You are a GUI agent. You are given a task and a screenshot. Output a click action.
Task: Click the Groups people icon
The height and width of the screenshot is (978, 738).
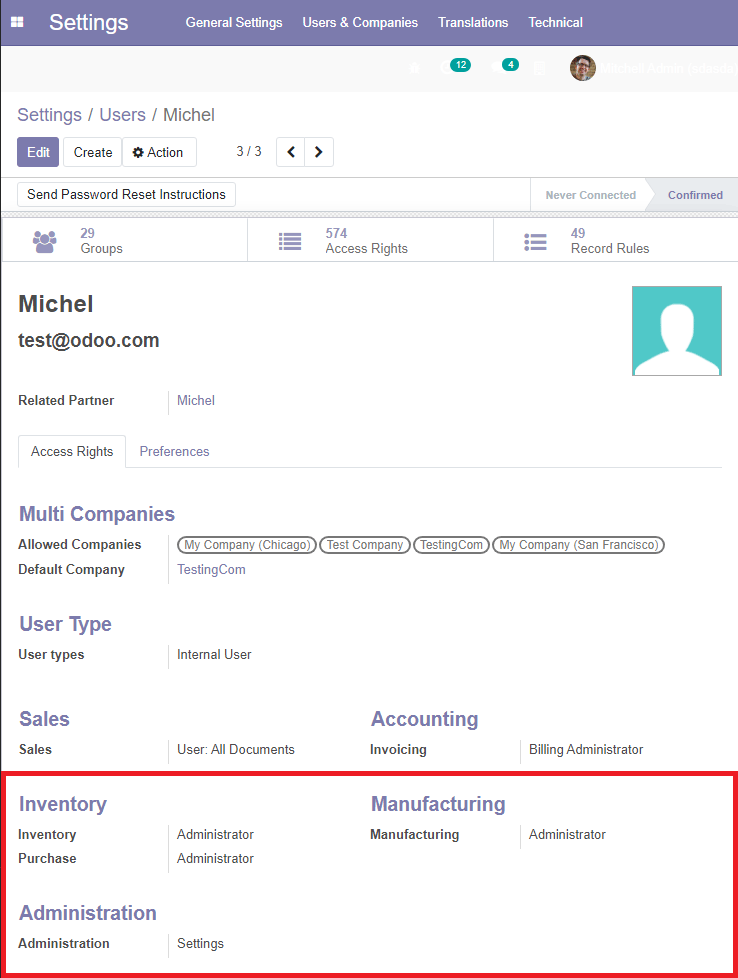point(44,241)
